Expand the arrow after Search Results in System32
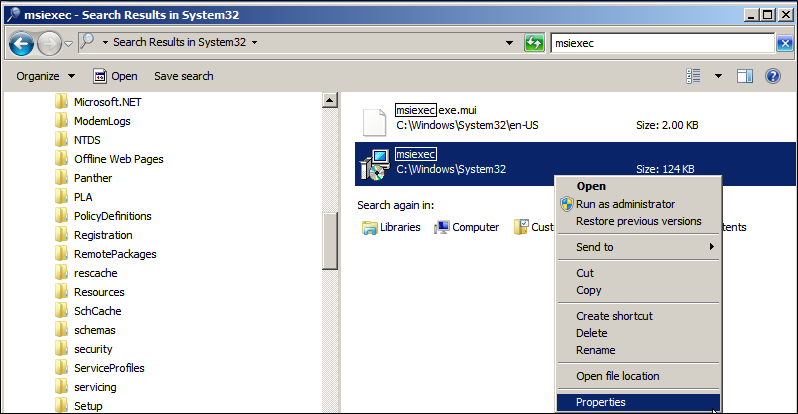This screenshot has height=414, width=798. pos(254,42)
